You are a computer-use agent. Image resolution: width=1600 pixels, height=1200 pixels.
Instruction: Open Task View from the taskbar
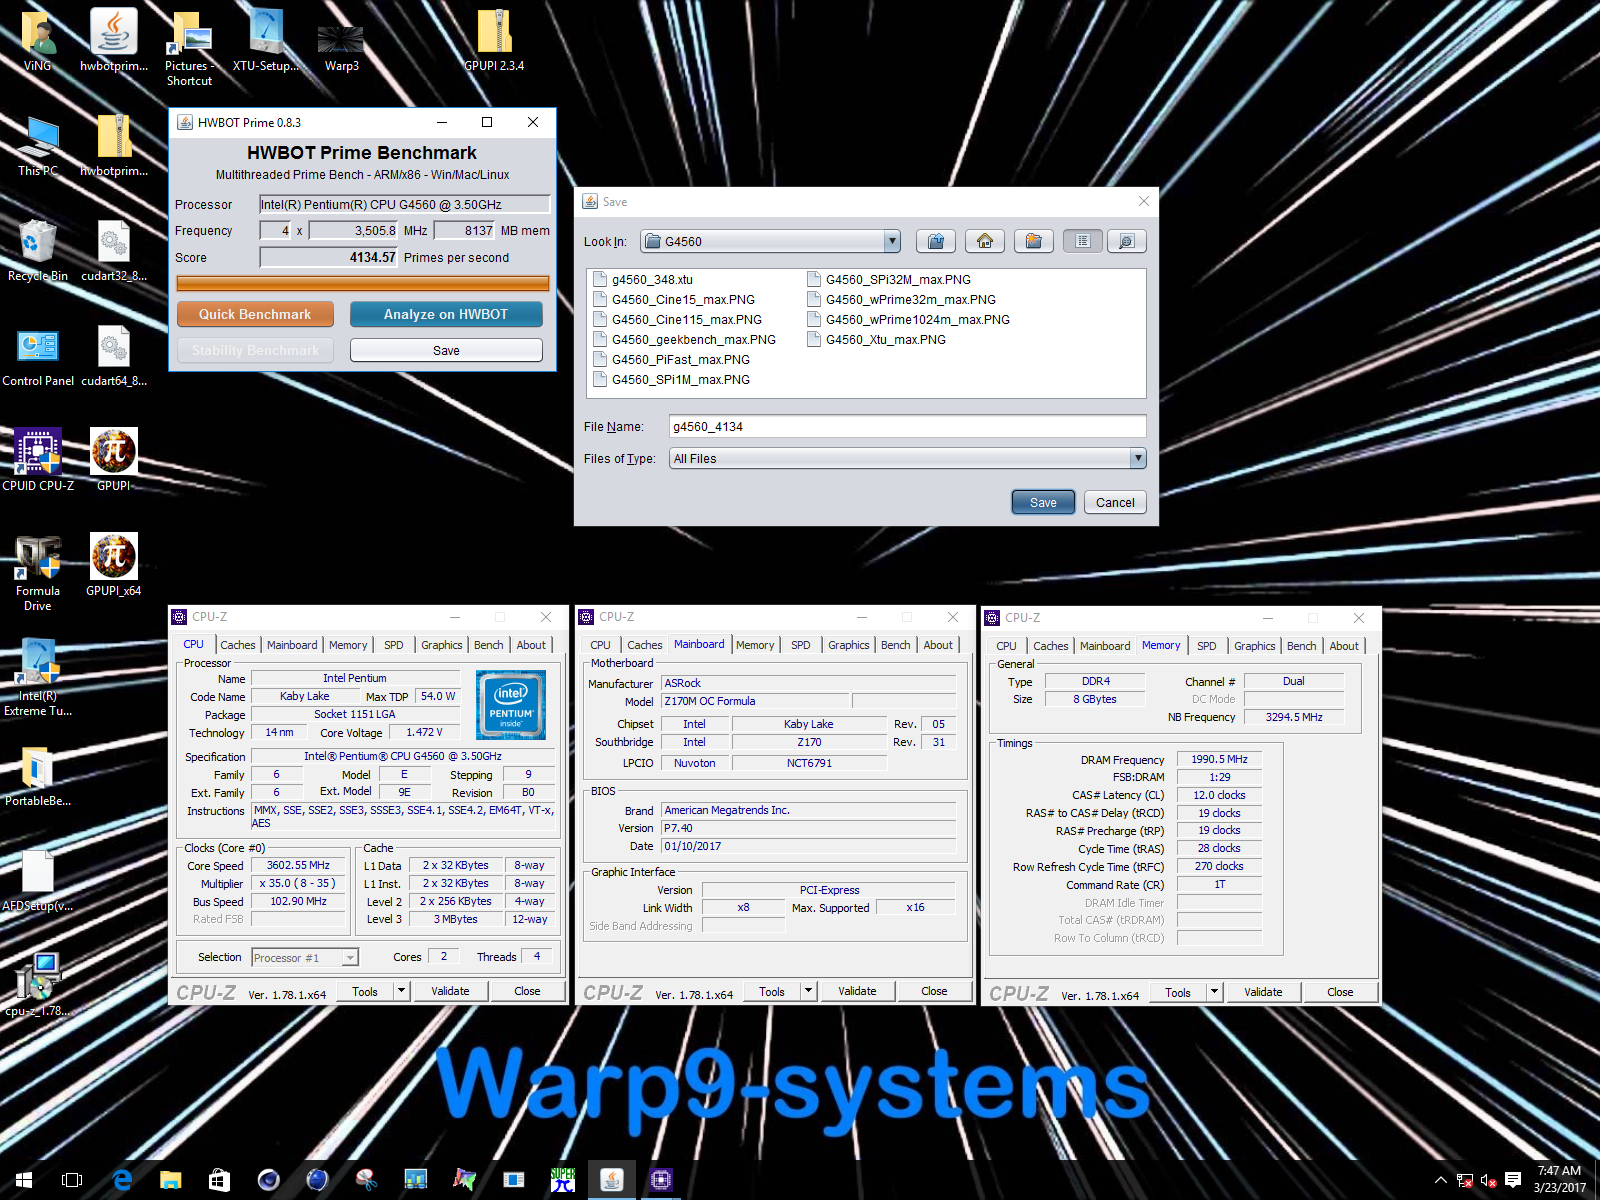click(72, 1180)
